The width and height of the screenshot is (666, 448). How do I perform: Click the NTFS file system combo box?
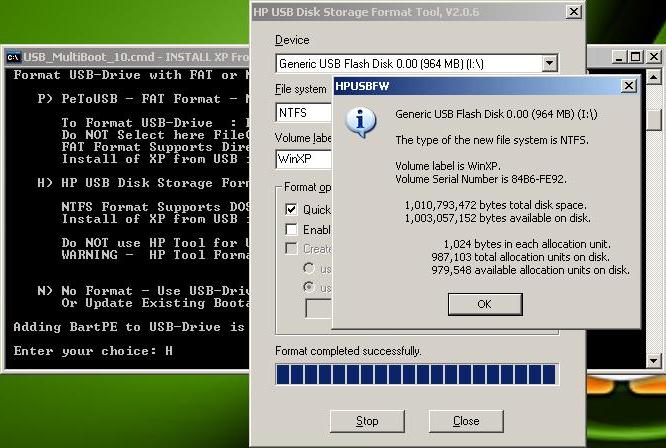[304, 113]
